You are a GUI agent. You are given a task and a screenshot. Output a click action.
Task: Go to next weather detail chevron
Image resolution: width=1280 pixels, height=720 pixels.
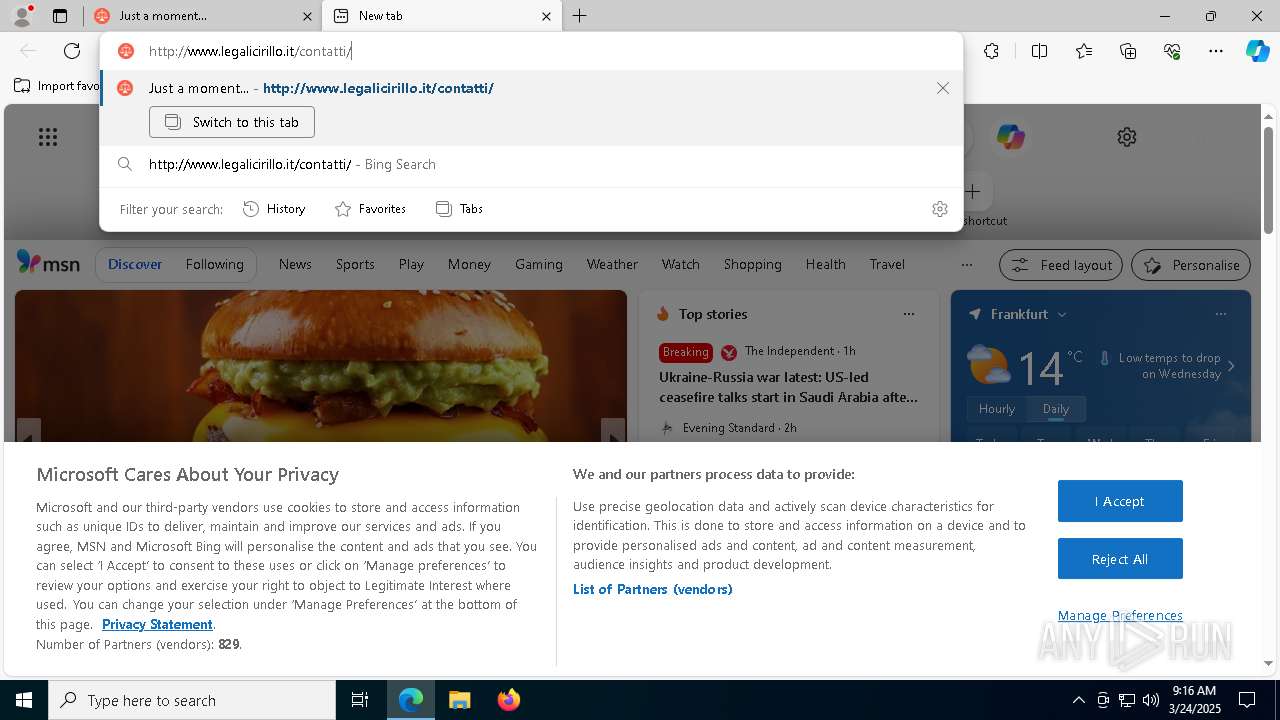coord(1231,366)
